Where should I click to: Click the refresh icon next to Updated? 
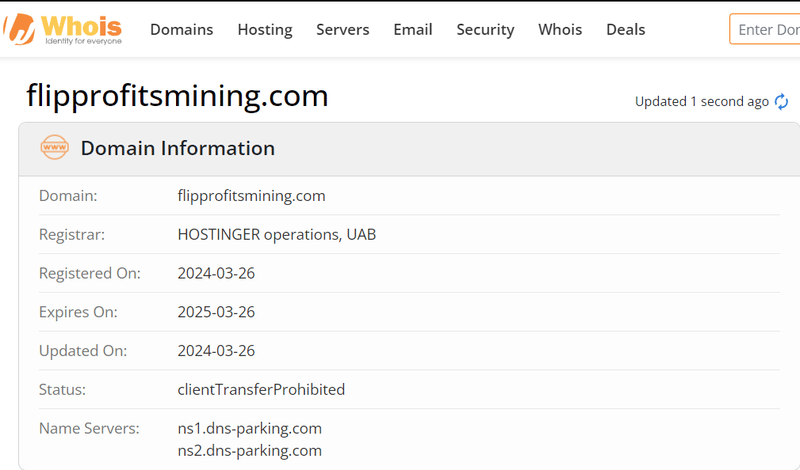[781, 102]
